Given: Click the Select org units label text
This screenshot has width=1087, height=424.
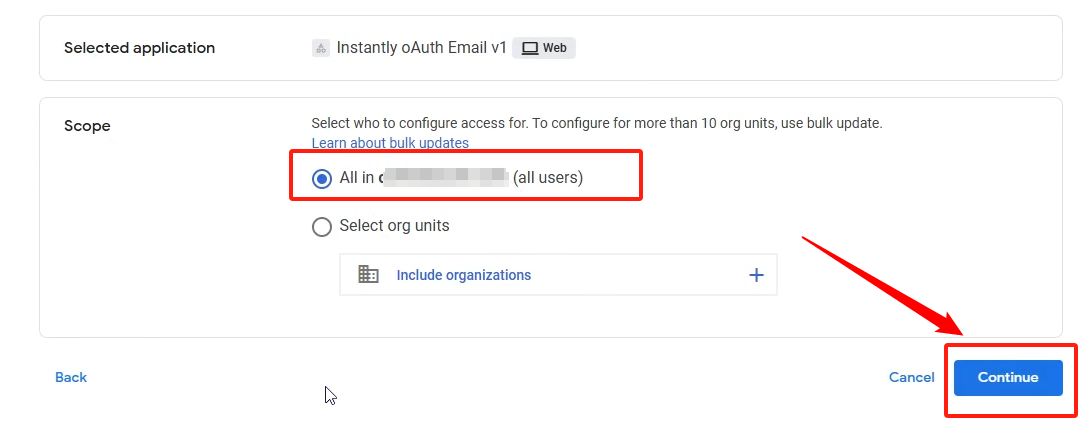Looking at the screenshot, I should [x=394, y=226].
